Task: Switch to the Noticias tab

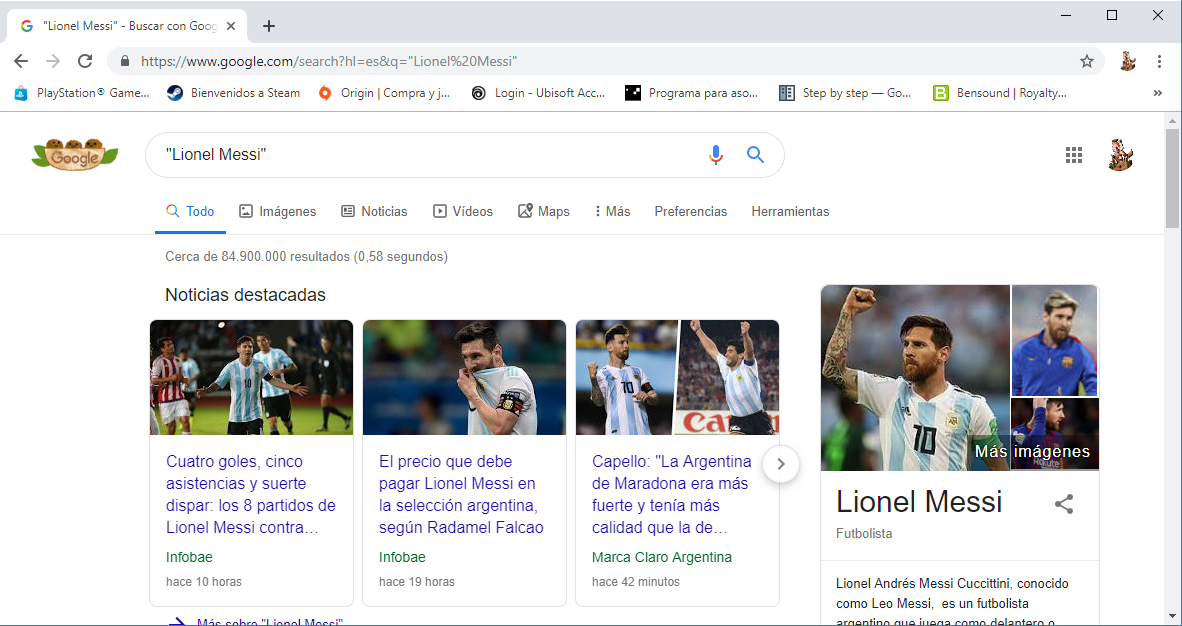Action: point(374,211)
